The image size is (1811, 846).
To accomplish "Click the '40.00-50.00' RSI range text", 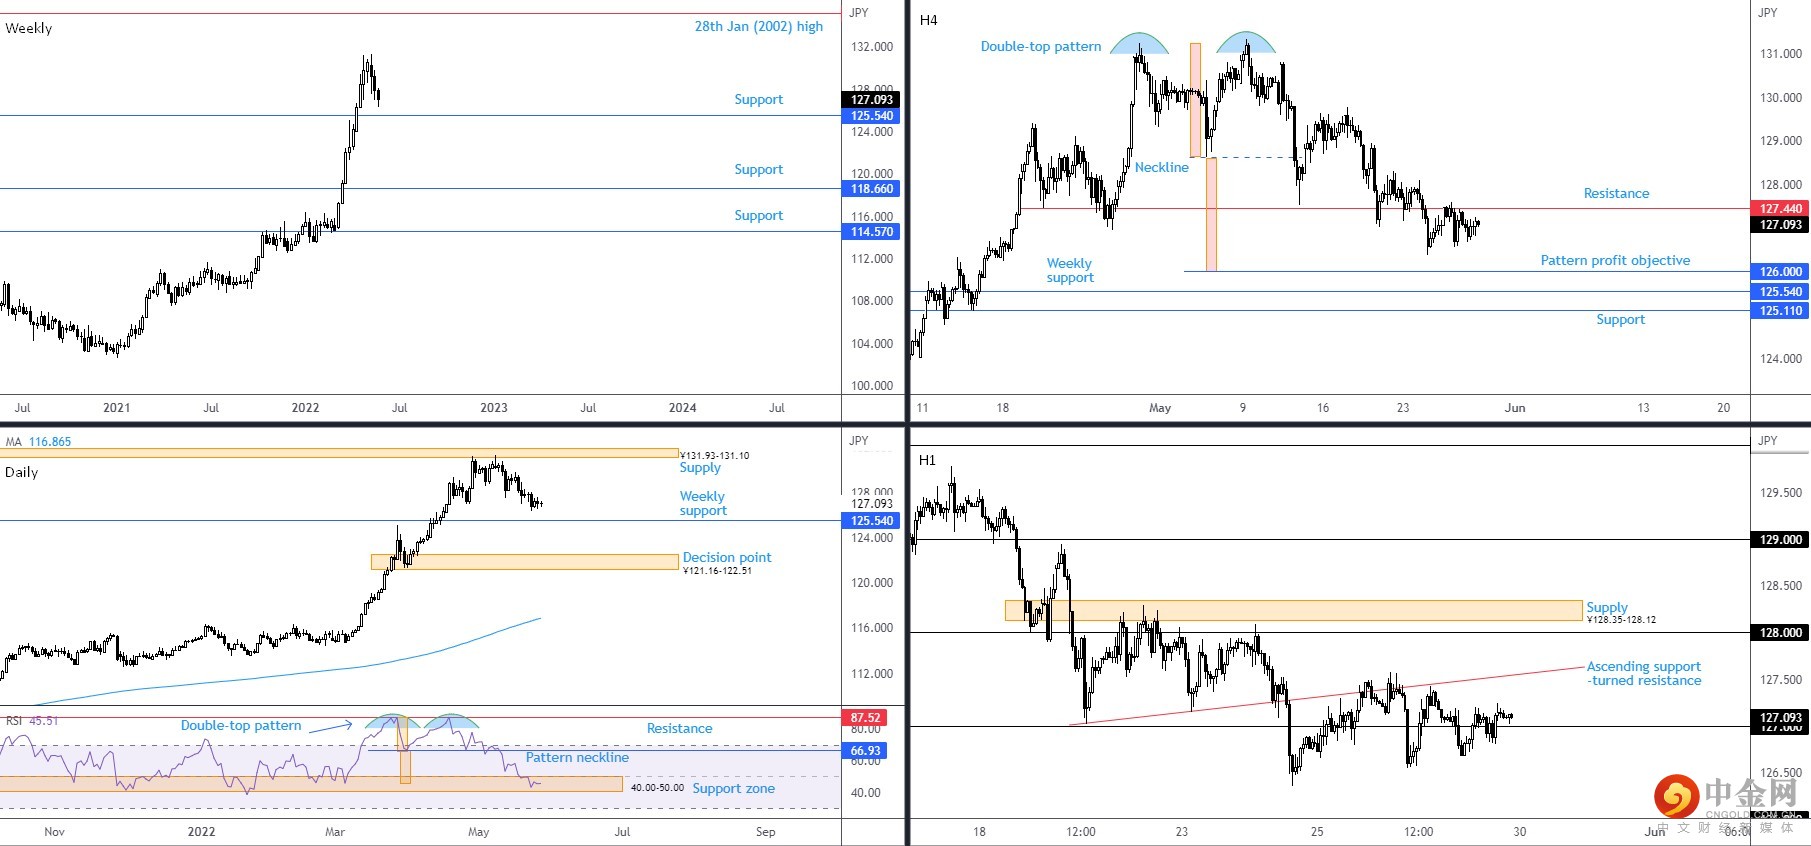I will click(x=657, y=788).
